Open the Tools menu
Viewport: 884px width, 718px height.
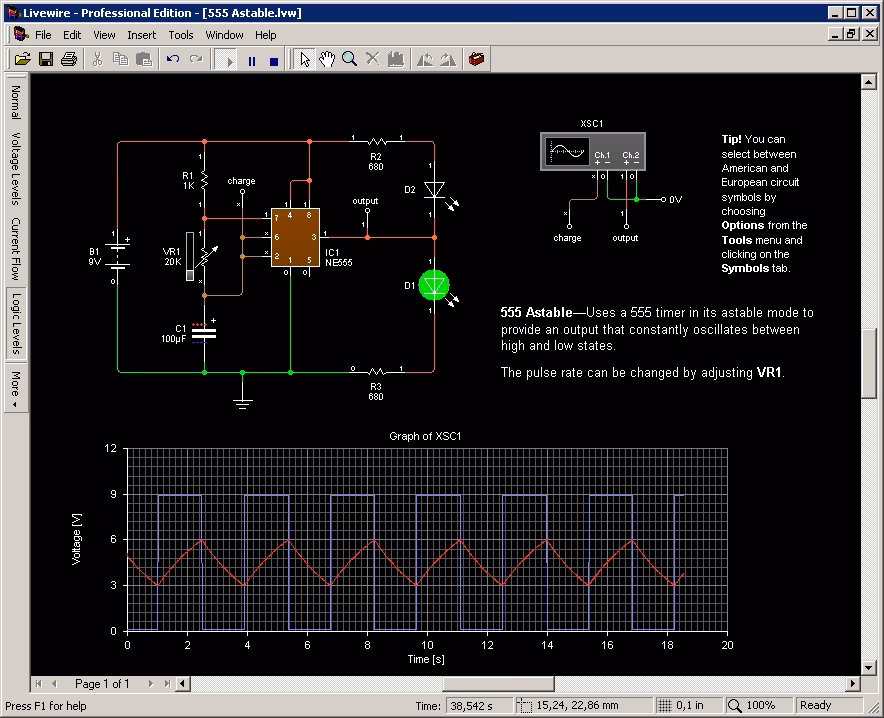(x=181, y=35)
